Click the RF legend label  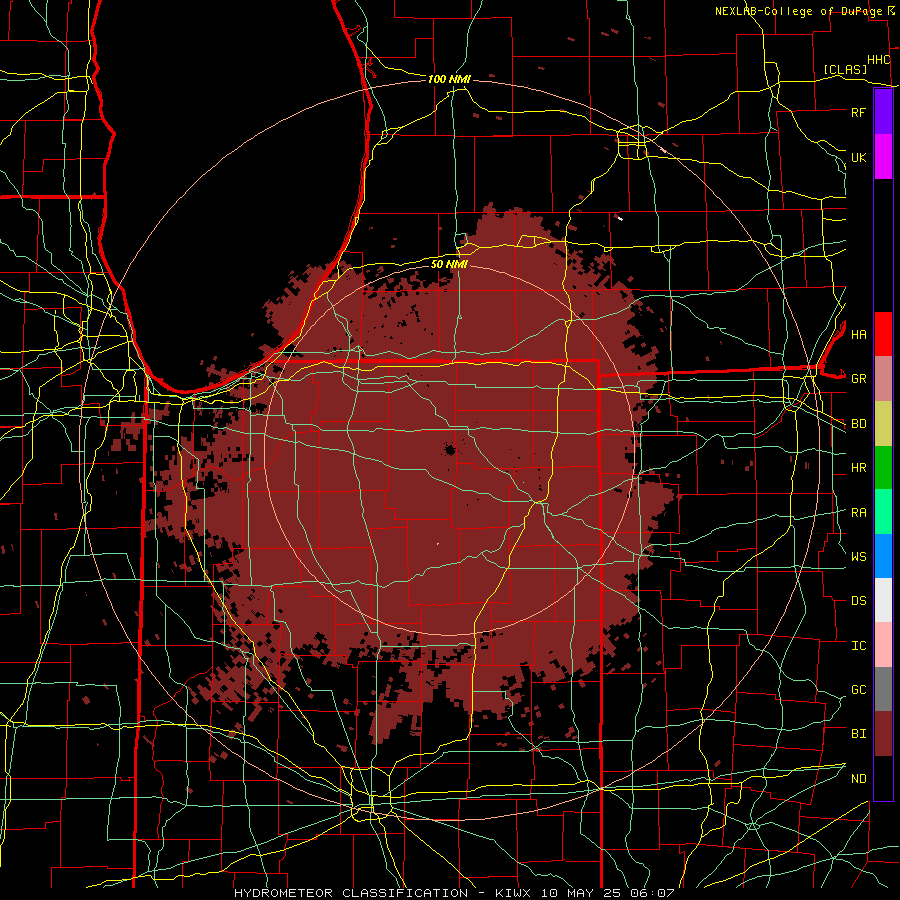(x=858, y=112)
